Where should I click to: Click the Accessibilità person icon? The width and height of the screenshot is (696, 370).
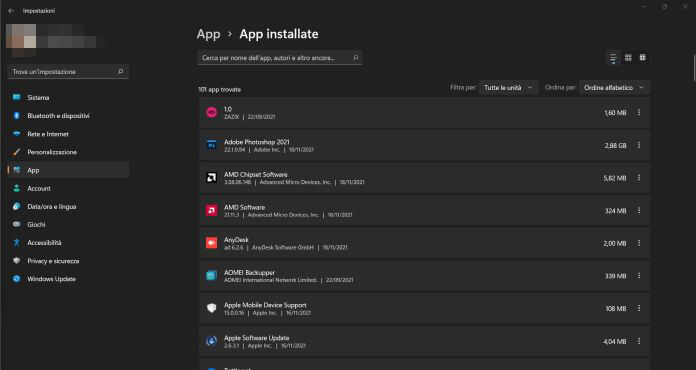click(17, 243)
